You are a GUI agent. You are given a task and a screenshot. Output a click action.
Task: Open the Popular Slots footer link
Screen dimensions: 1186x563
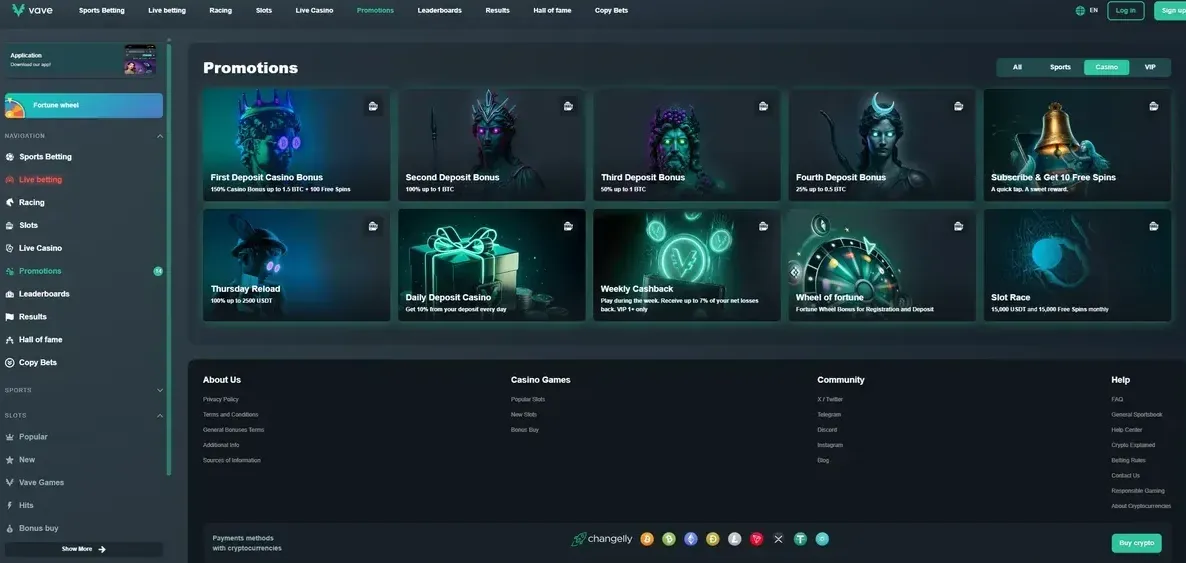(528, 400)
